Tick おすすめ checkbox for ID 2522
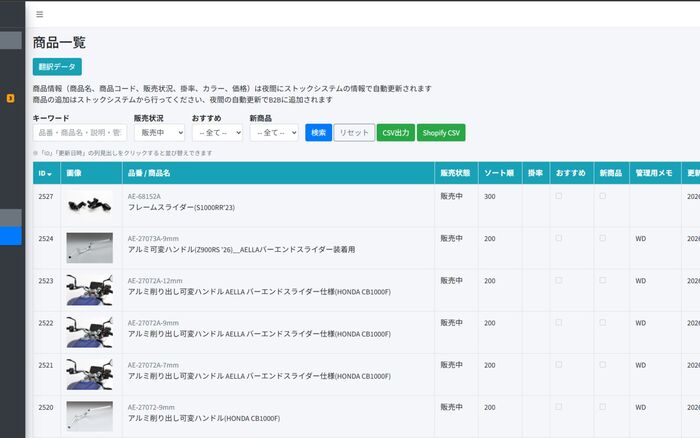 (558, 322)
